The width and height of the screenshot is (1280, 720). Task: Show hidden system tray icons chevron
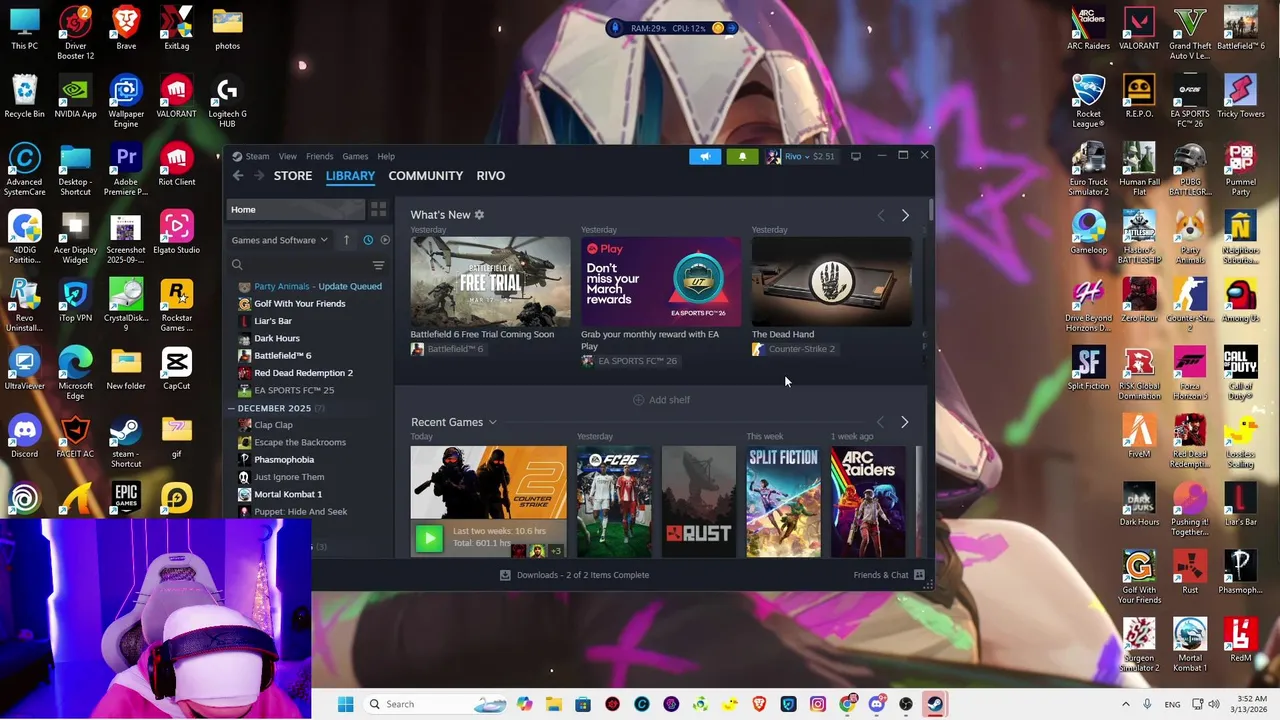(1125, 704)
